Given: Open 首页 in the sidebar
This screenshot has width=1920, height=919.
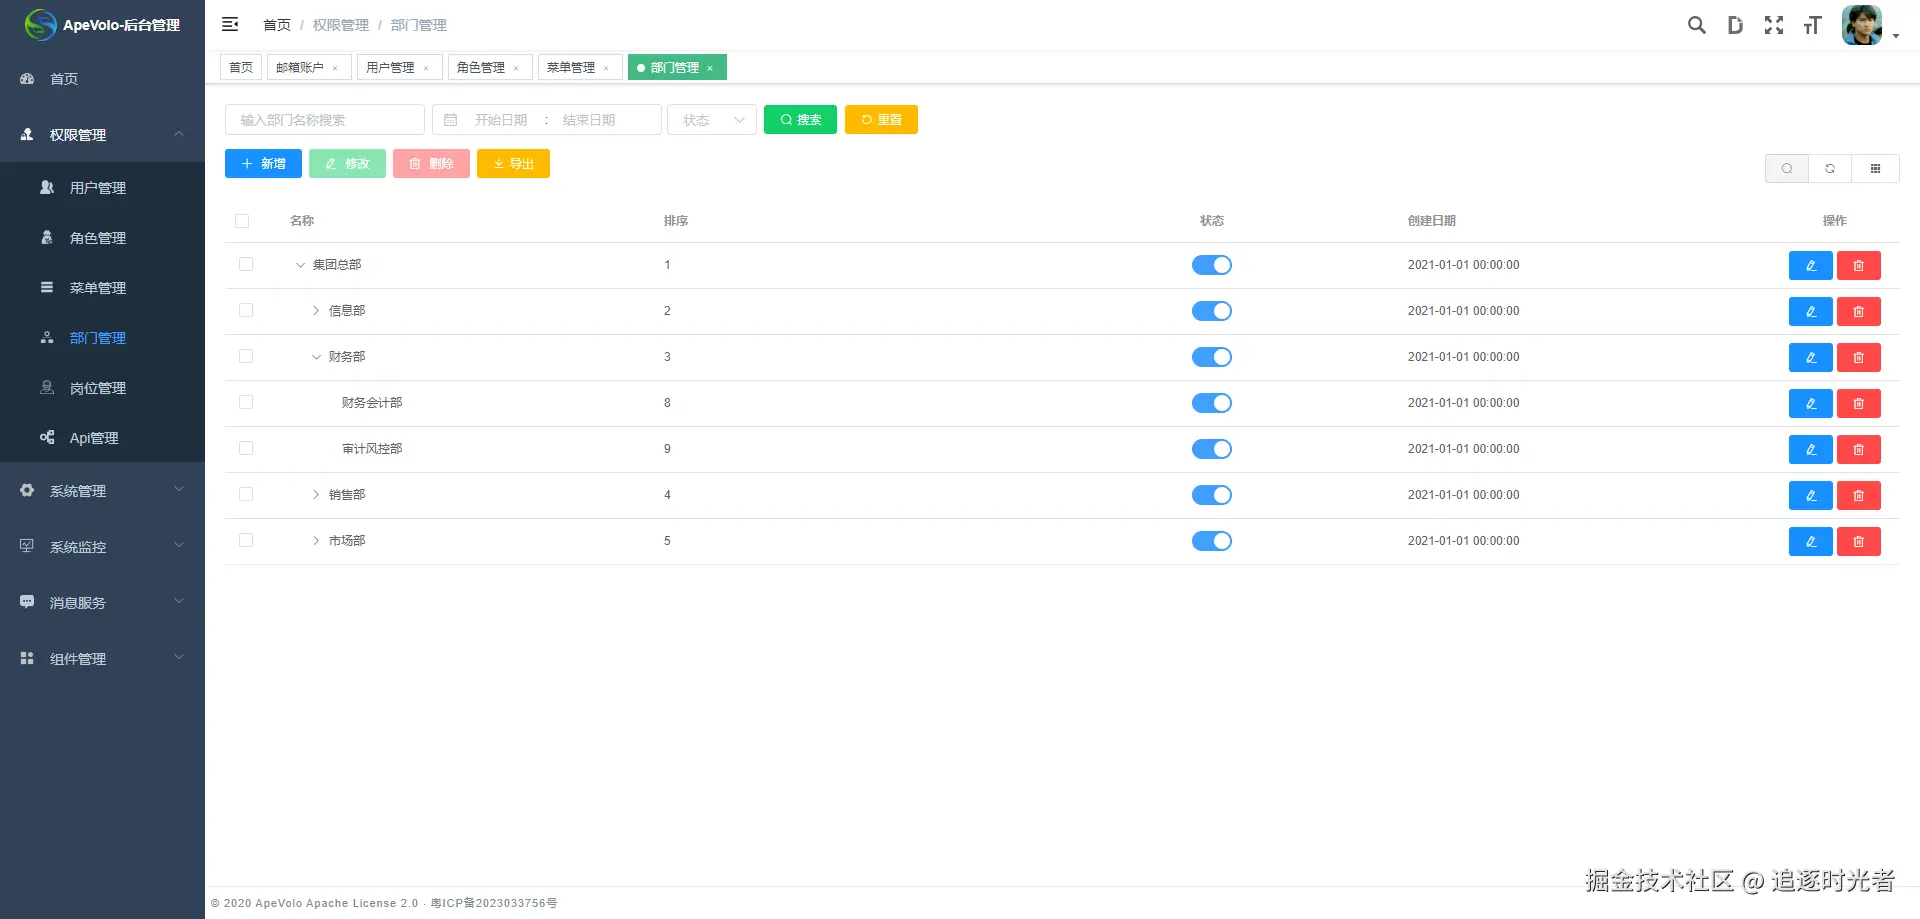Looking at the screenshot, I should [102, 78].
